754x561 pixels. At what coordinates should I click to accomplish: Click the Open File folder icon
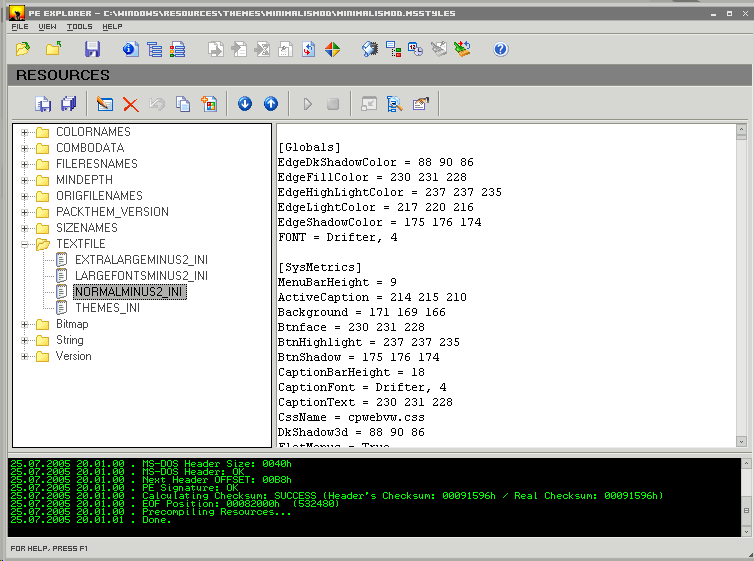(23, 49)
